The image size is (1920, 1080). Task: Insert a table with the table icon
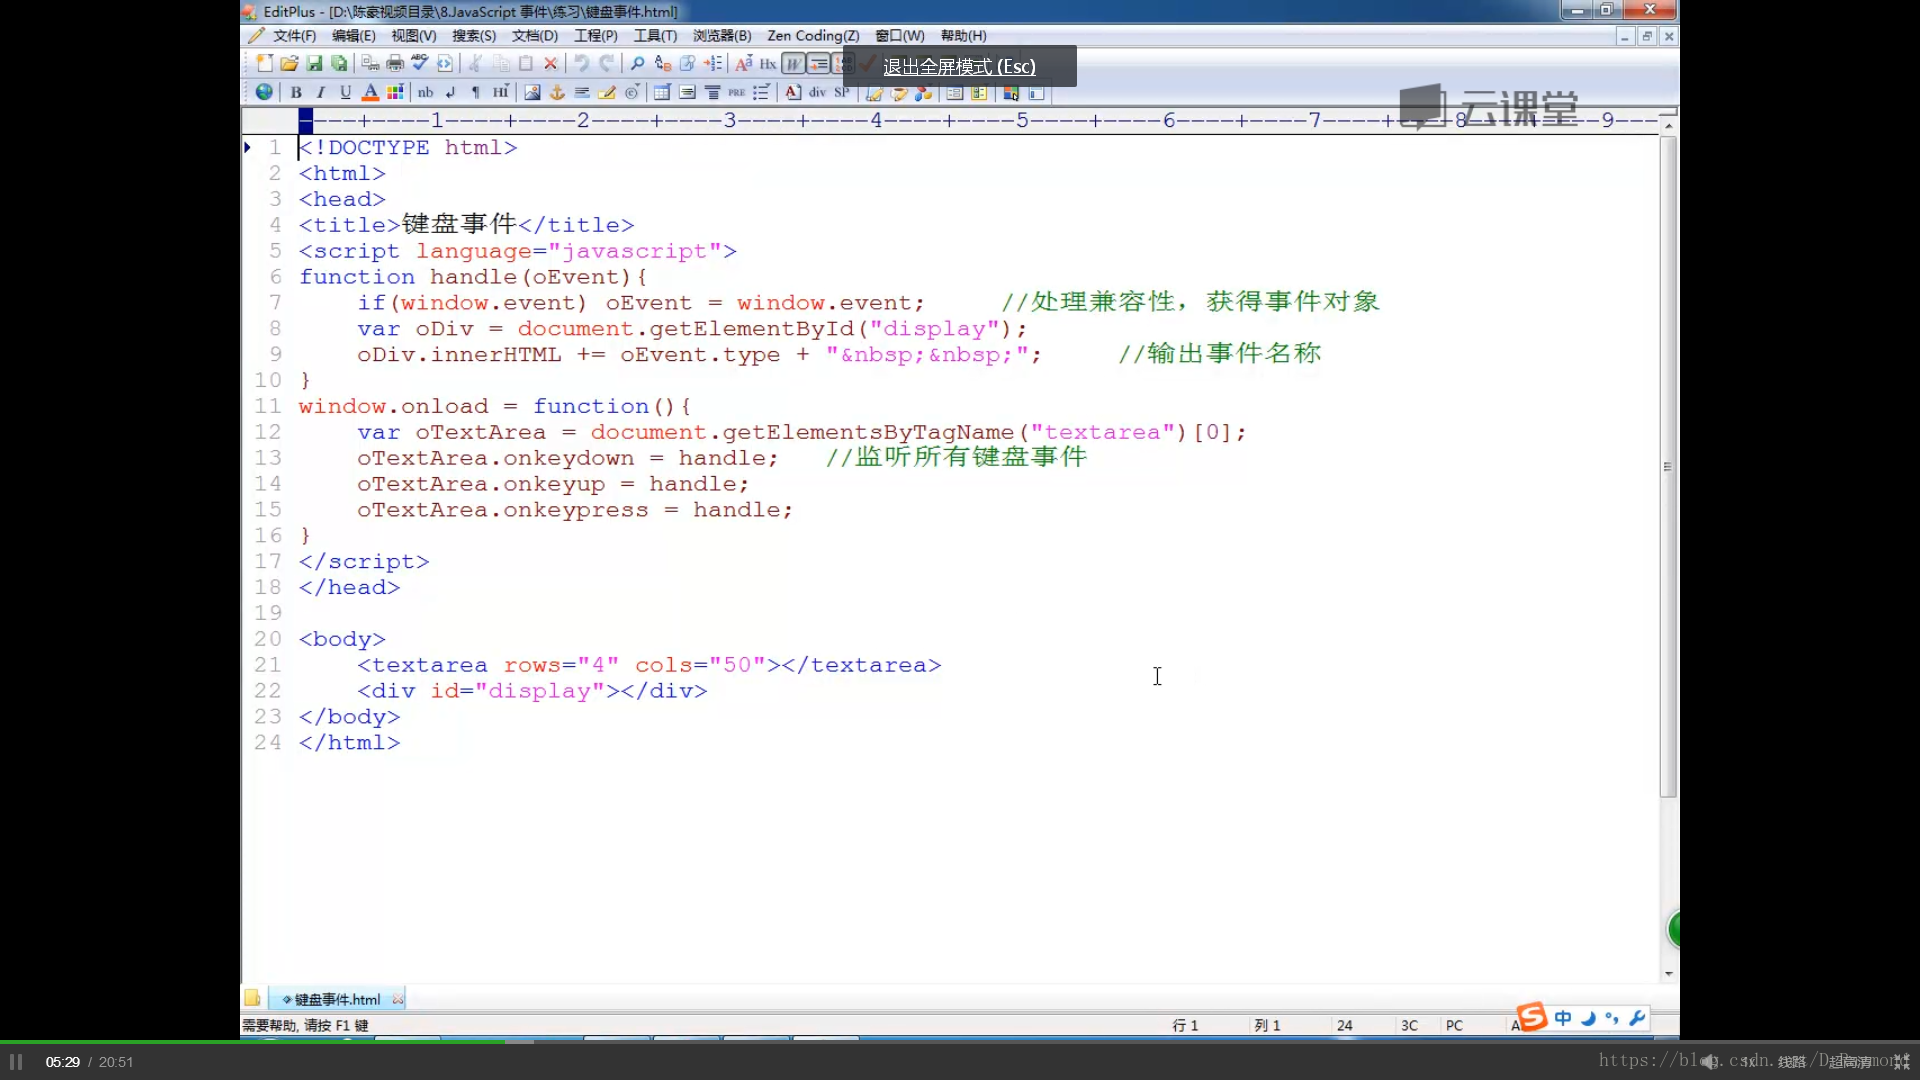pos(662,92)
